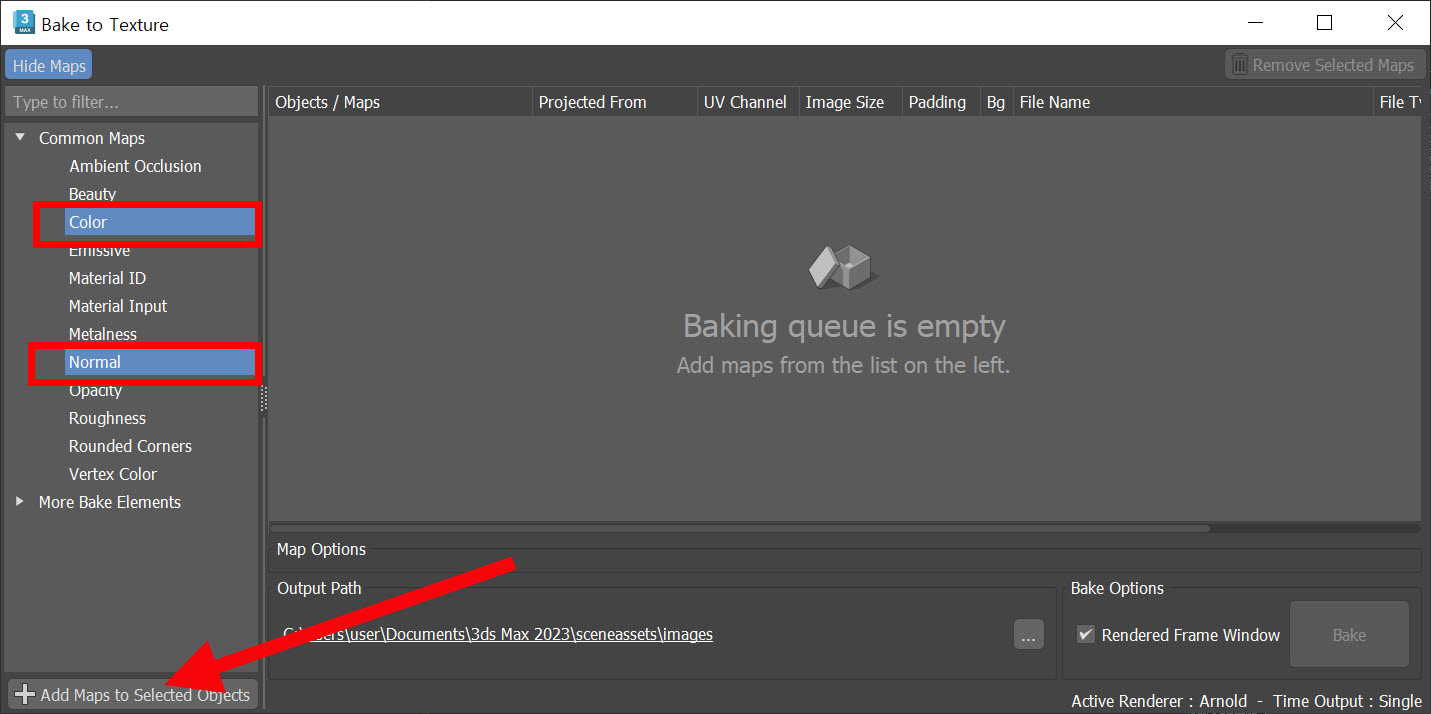
Task: Collapse the Common Maps tree group
Action: point(20,138)
